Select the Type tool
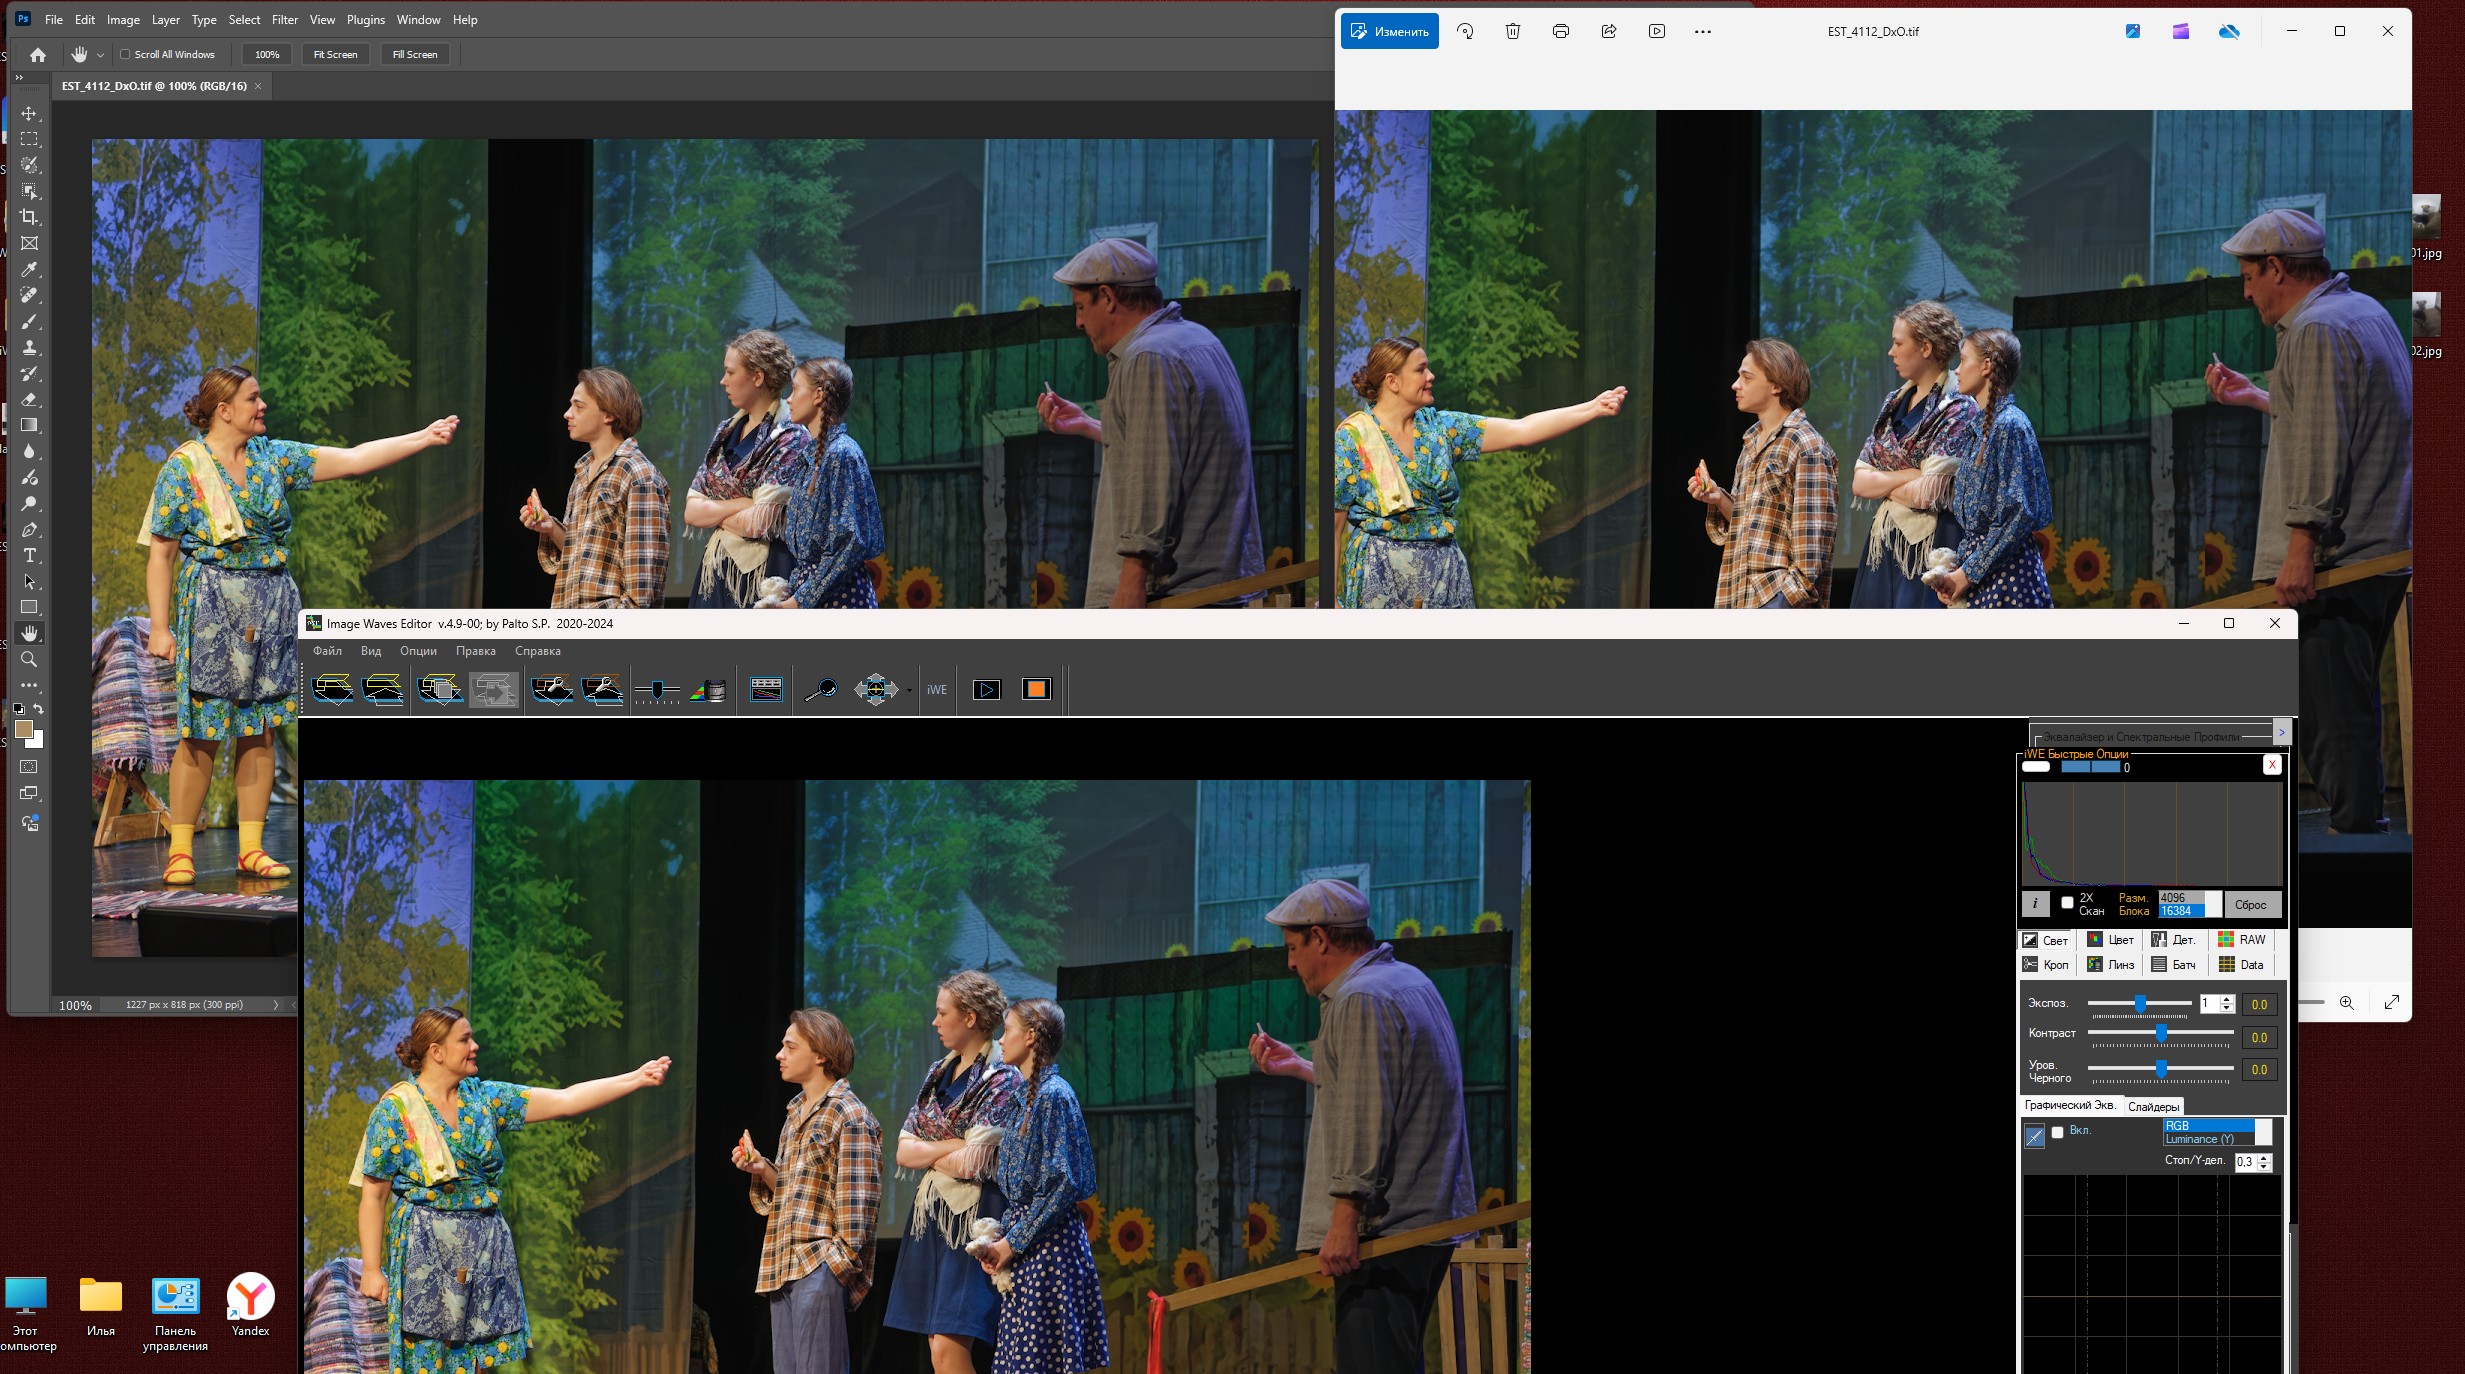 (x=29, y=556)
